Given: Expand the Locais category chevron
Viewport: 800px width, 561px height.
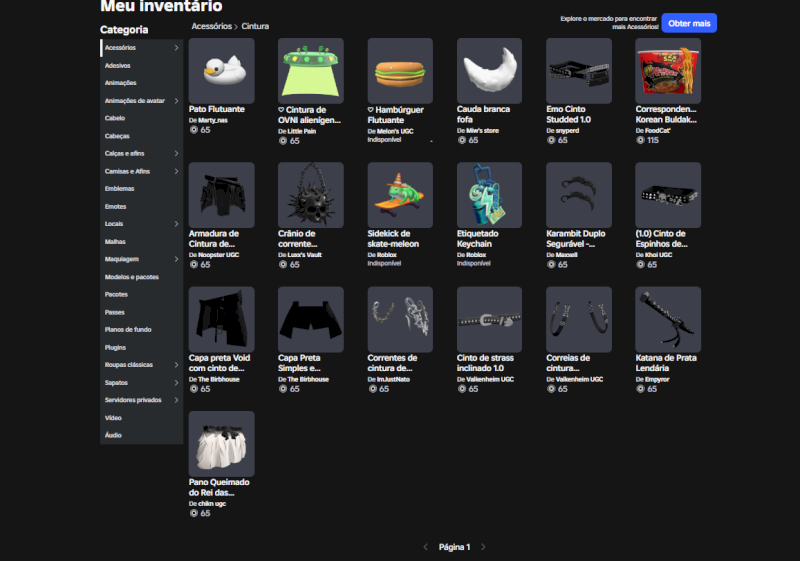Looking at the screenshot, I should click(x=177, y=224).
